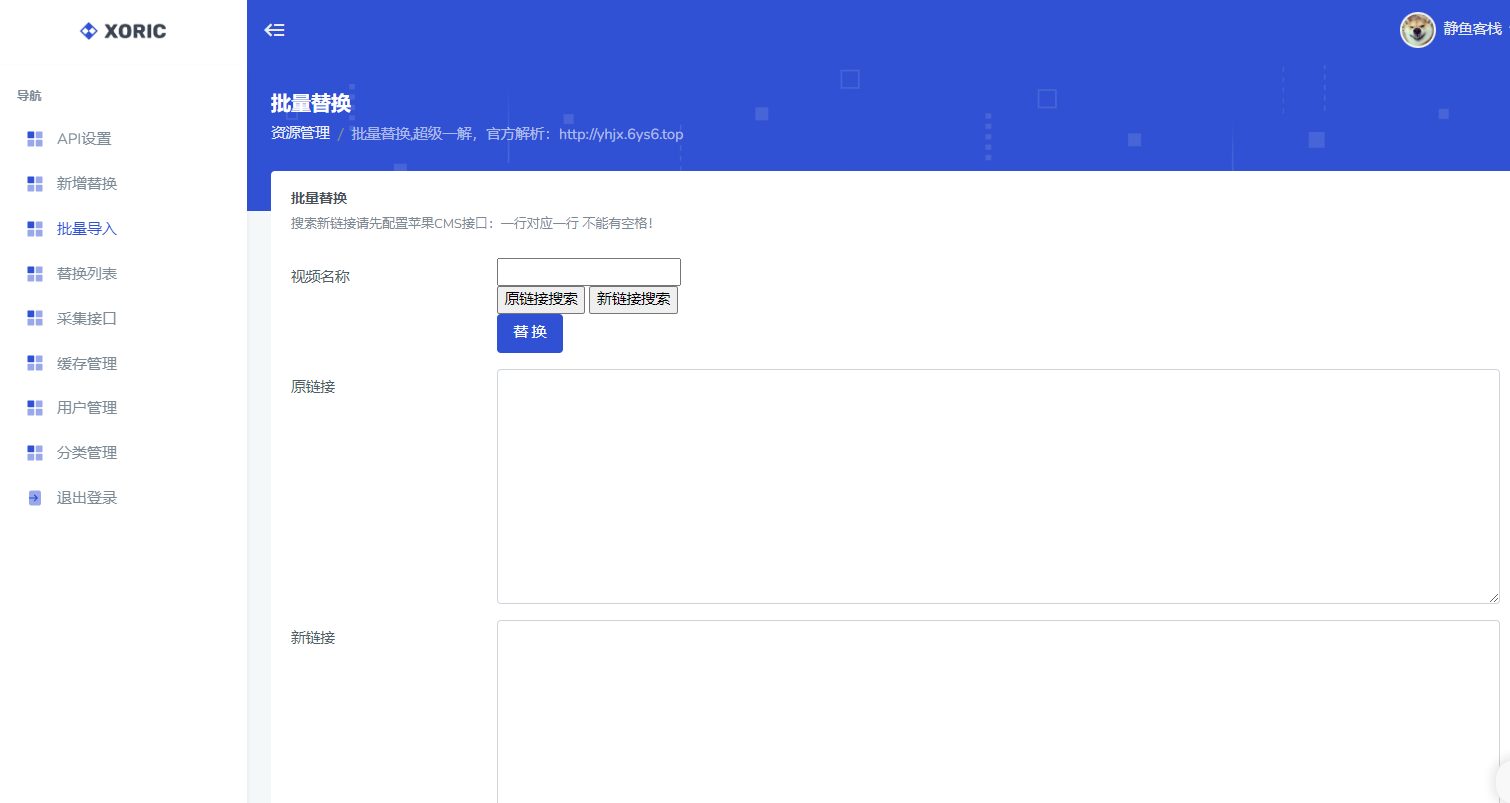Collapse sidebar with the arrow menu icon
Screen dimensions: 1510x803
274,30
